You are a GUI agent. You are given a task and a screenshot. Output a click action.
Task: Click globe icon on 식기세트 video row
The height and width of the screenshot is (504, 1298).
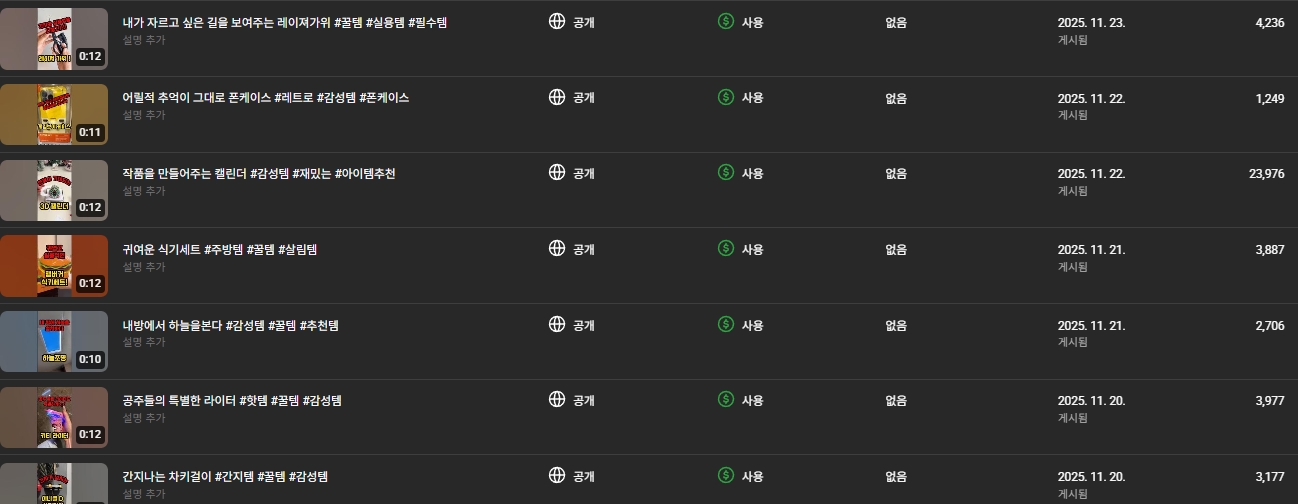tap(557, 248)
